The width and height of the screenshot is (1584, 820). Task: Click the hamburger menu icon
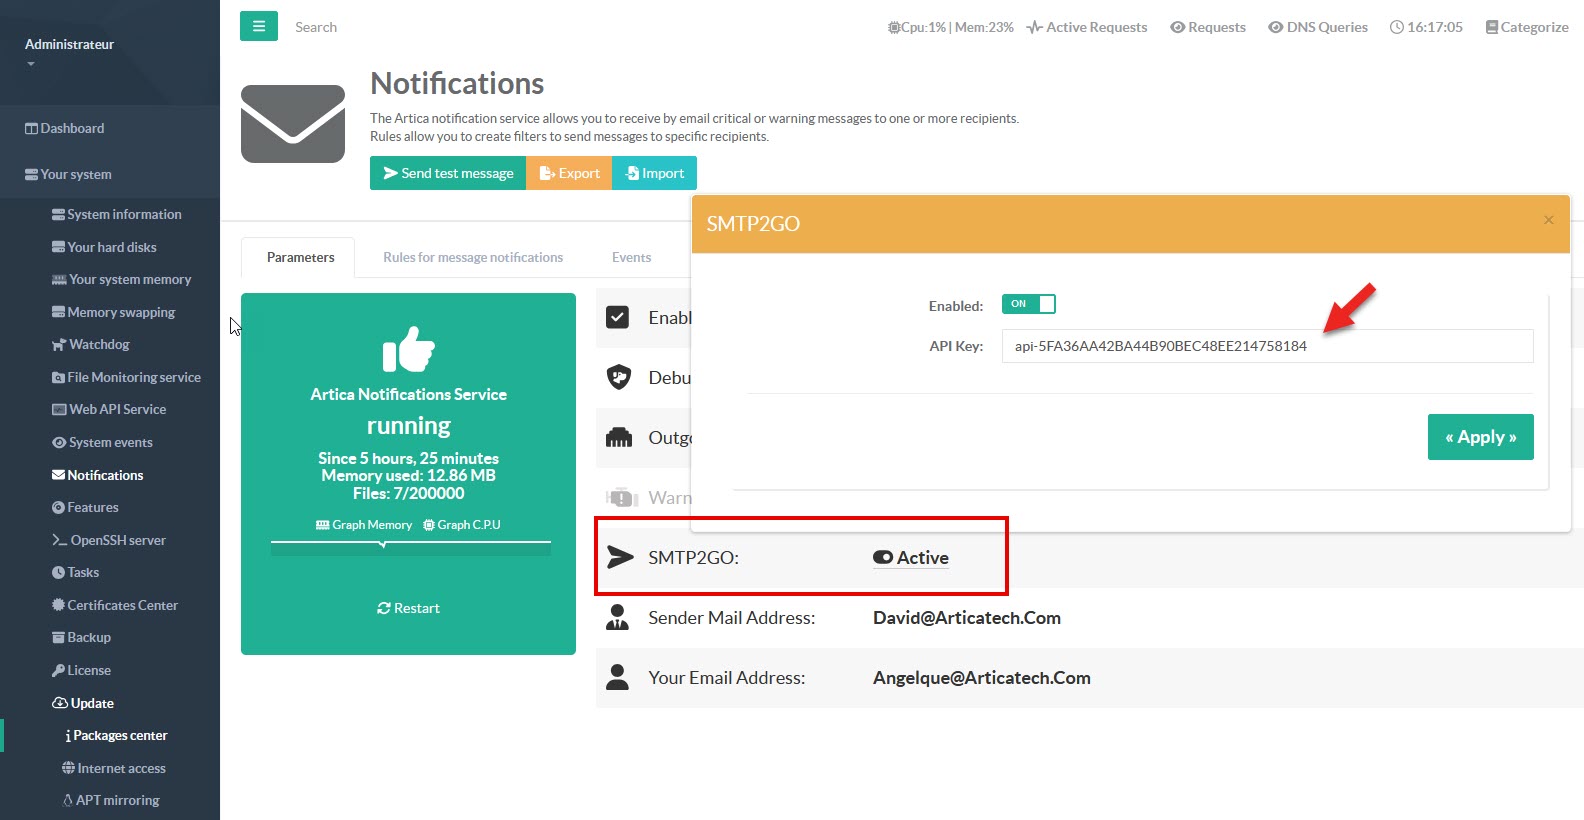[x=258, y=27]
